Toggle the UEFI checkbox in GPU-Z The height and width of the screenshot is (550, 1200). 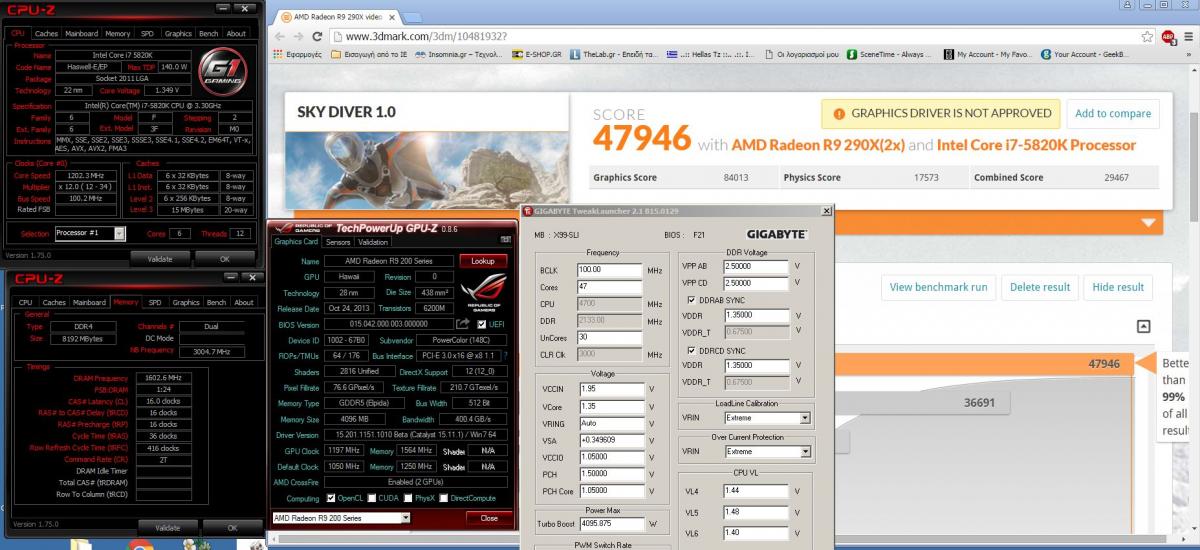[483, 324]
